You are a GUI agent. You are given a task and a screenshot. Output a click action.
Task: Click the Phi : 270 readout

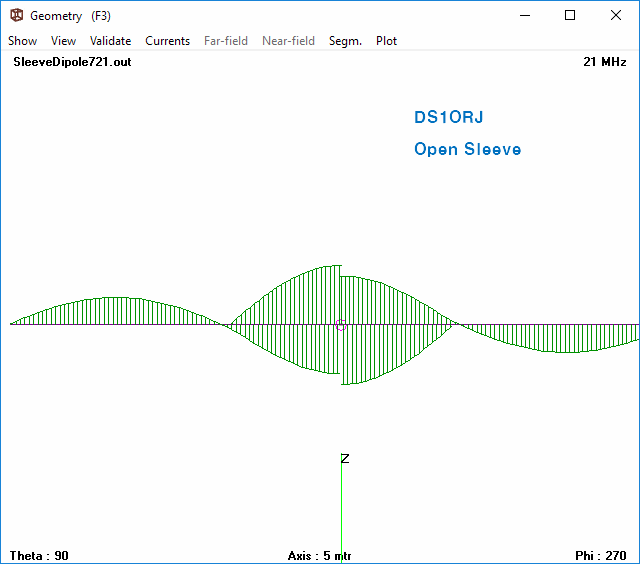click(600, 556)
